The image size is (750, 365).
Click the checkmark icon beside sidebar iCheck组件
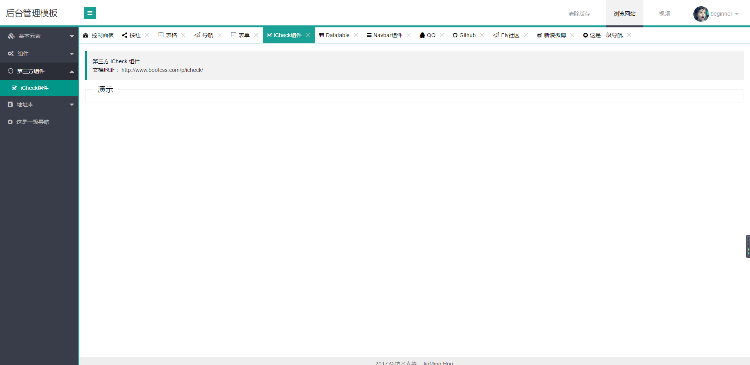14,88
